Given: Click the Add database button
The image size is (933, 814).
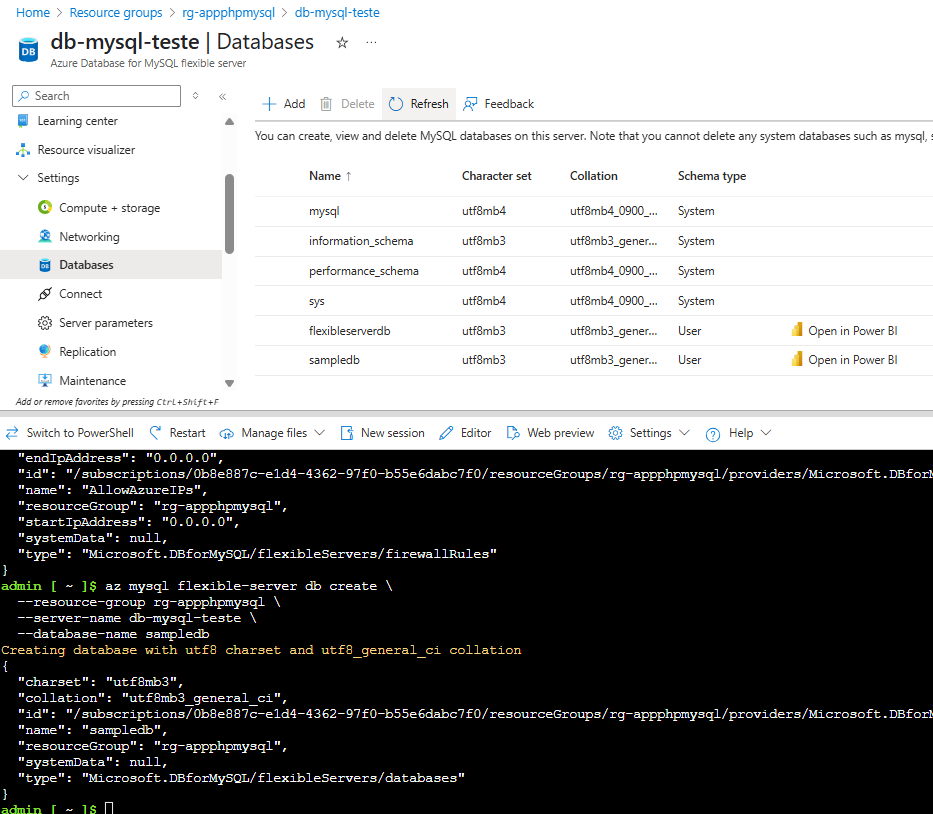Looking at the screenshot, I should [283, 104].
